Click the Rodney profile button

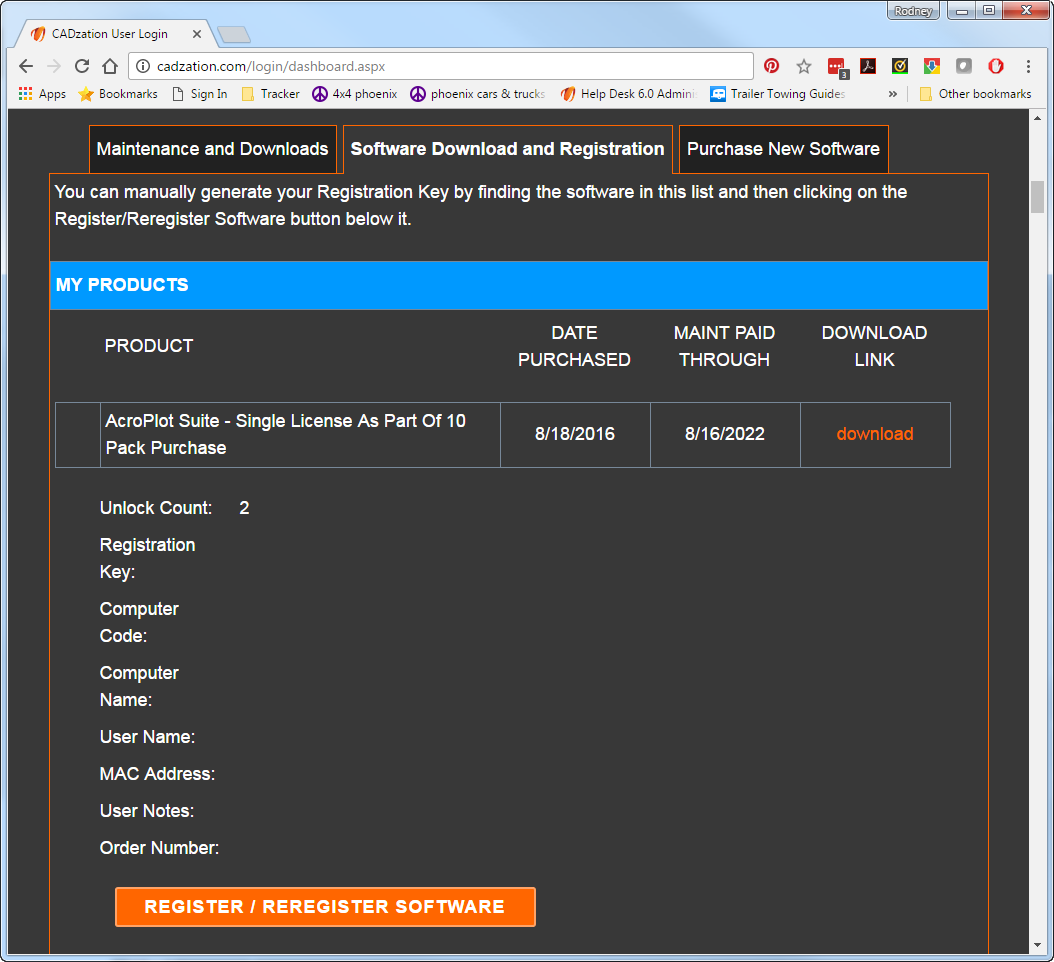coord(913,11)
